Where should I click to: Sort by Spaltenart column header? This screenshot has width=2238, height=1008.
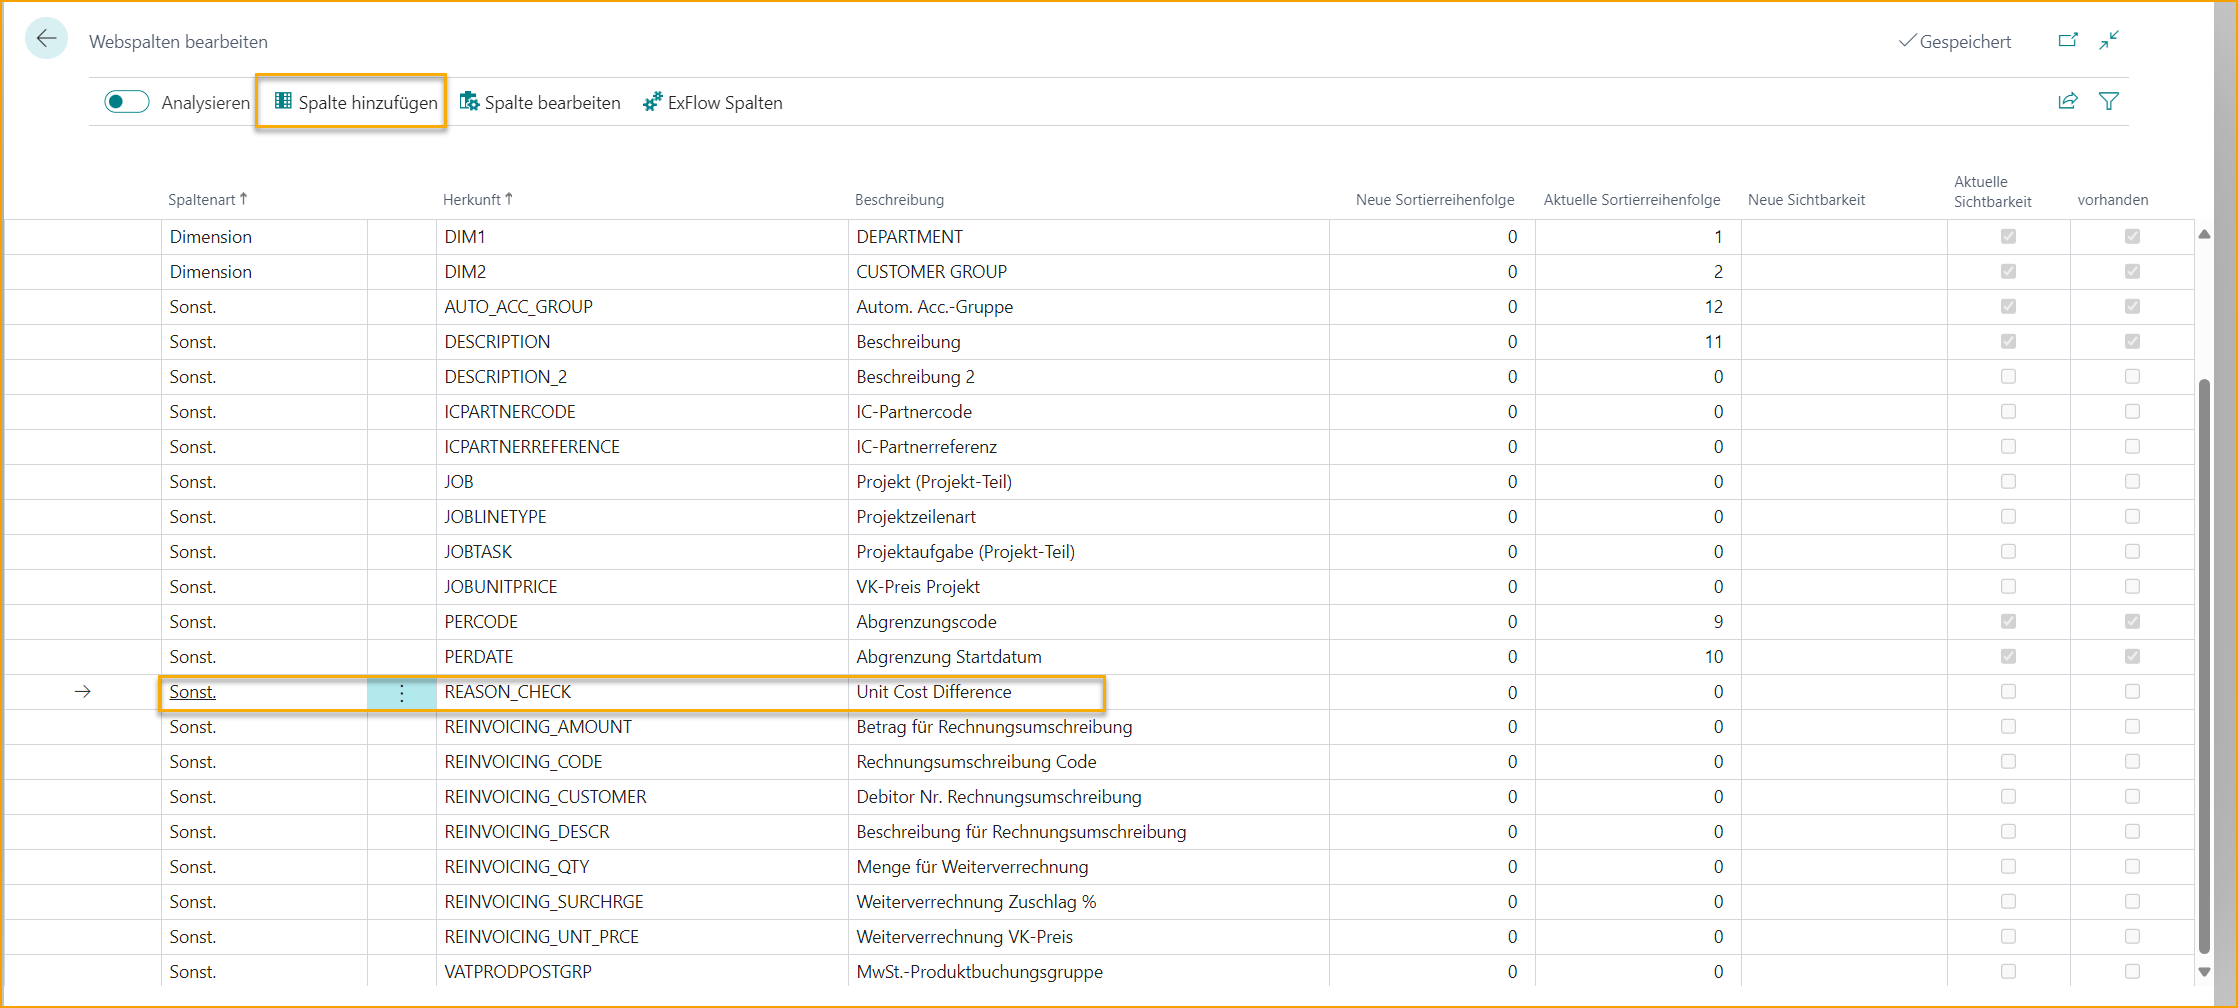202,200
